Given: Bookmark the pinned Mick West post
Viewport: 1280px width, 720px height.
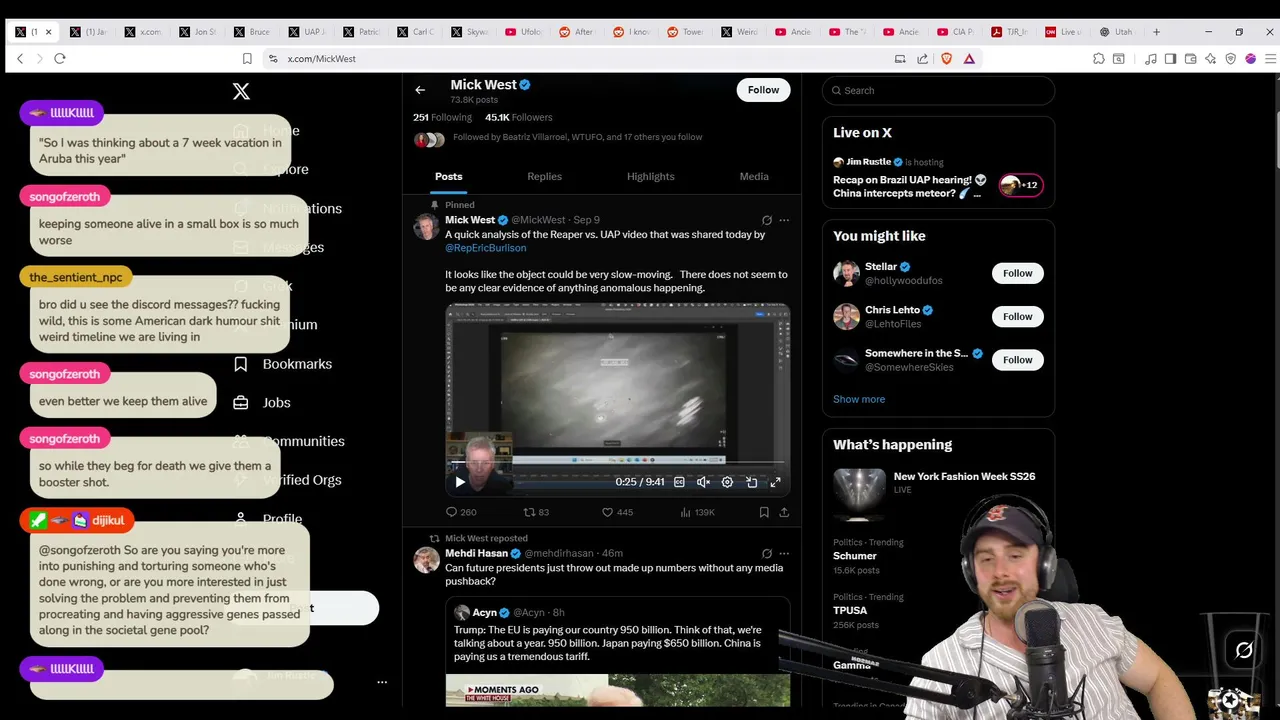Looking at the screenshot, I should click(764, 512).
